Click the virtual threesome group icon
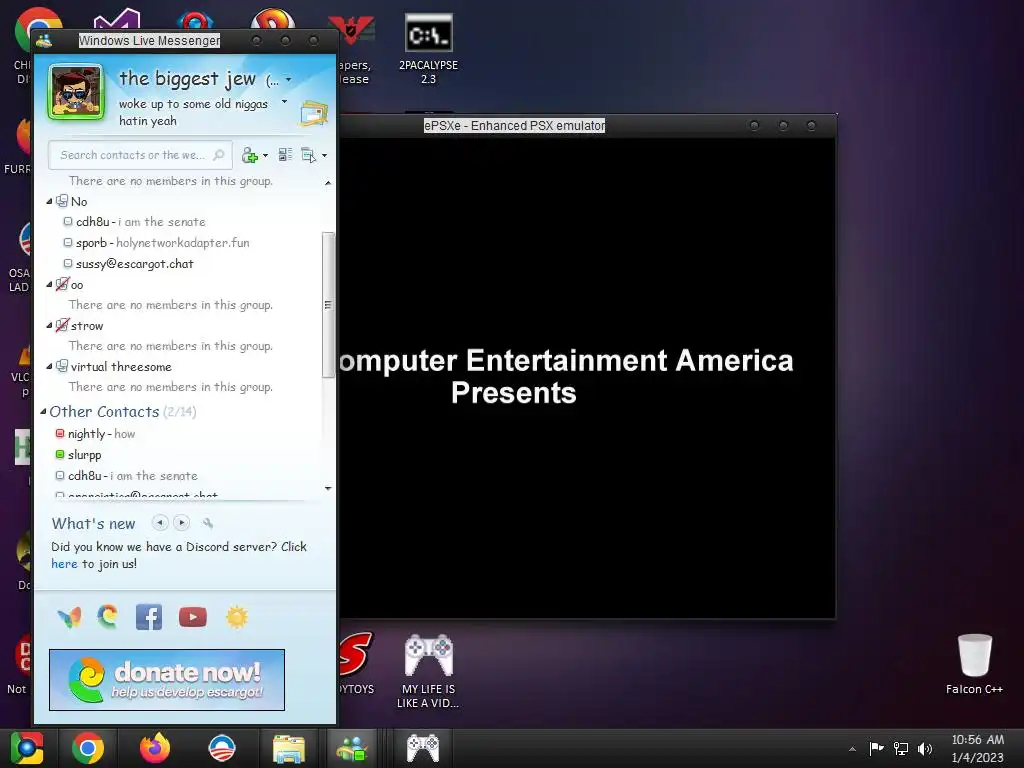 (62, 366)
